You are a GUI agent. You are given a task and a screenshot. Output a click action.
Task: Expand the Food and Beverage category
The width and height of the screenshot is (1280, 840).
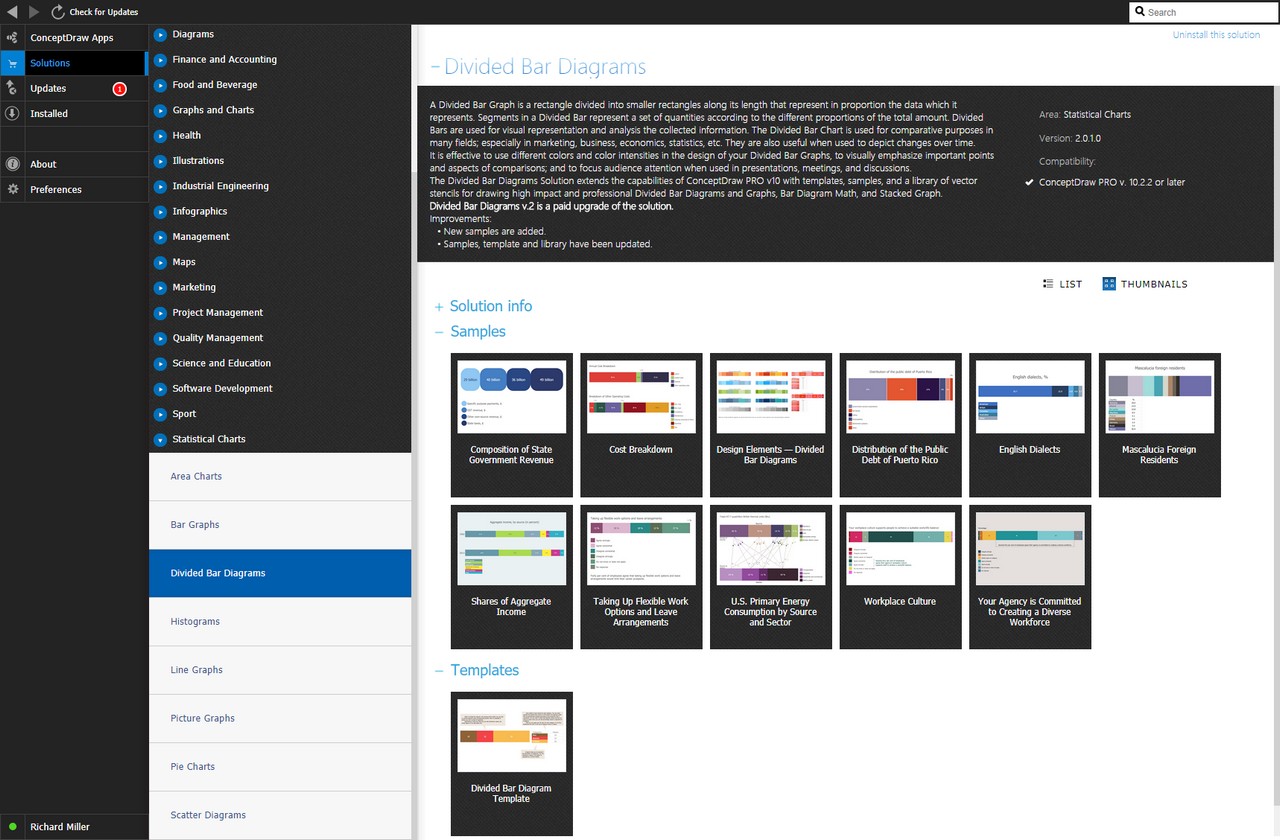pos(160,85)
